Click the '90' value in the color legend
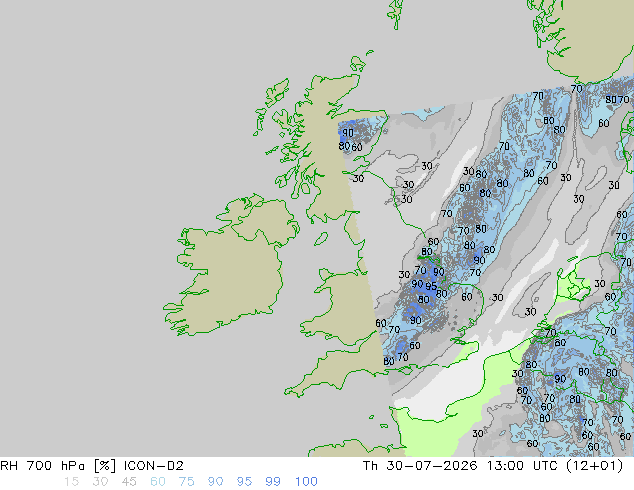634x490 pixels. pos(215,482)
